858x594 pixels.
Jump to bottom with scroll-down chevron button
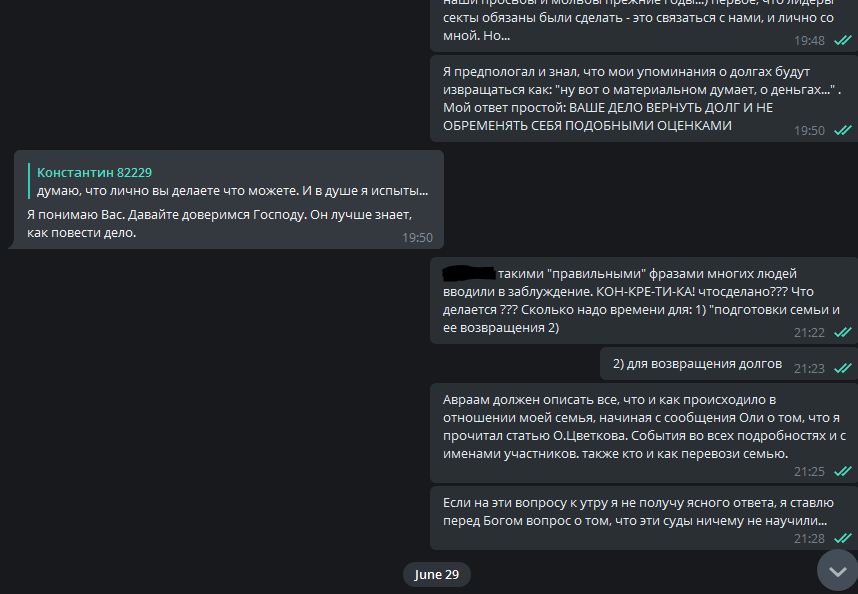tap(837, 571)
